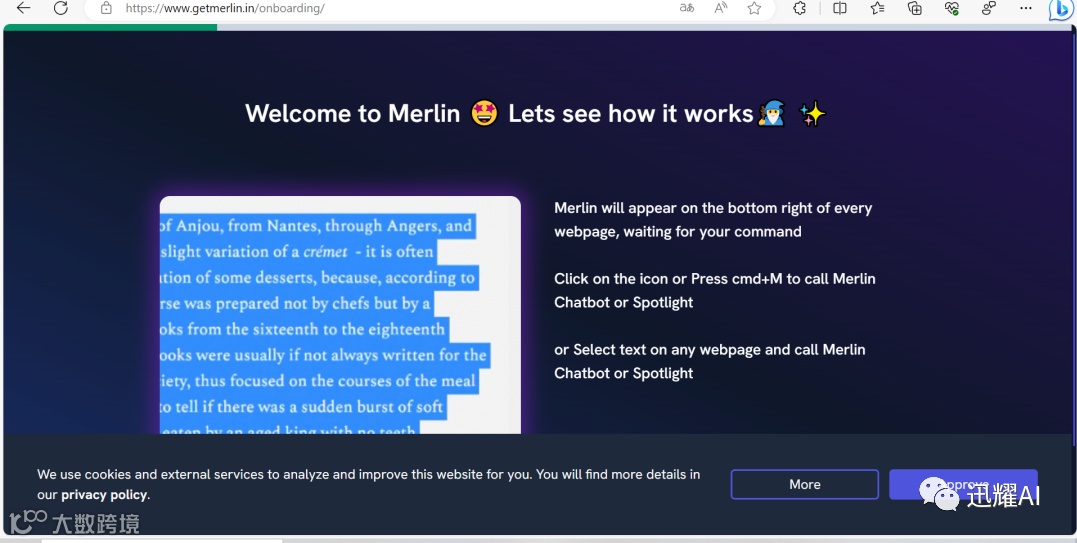Open the Settings and more ellipsis menu
1077x543 pixels.
point(1025,8)
